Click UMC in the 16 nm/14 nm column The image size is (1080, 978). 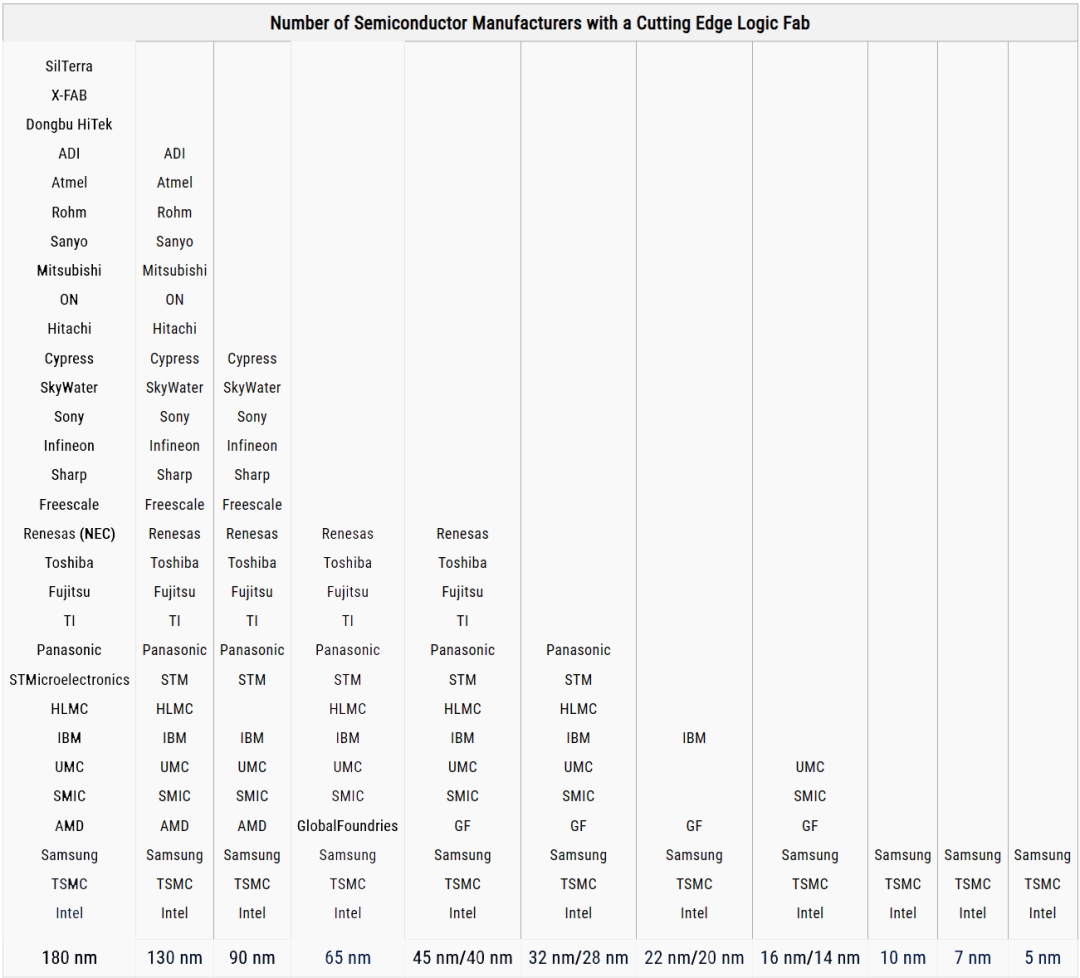coord(809,767)
